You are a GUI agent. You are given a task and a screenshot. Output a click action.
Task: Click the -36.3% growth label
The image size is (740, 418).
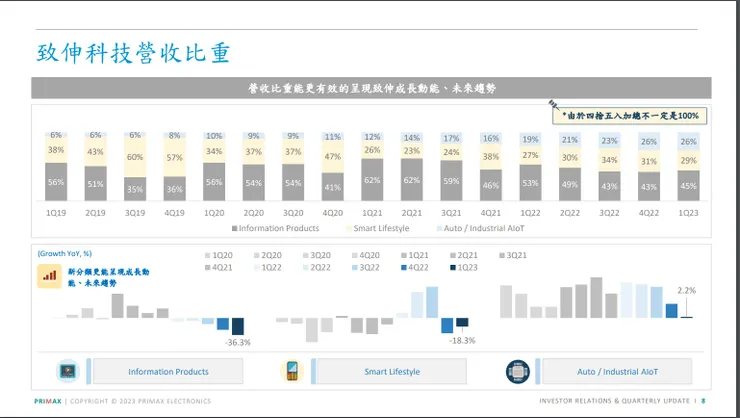[238, 343]
